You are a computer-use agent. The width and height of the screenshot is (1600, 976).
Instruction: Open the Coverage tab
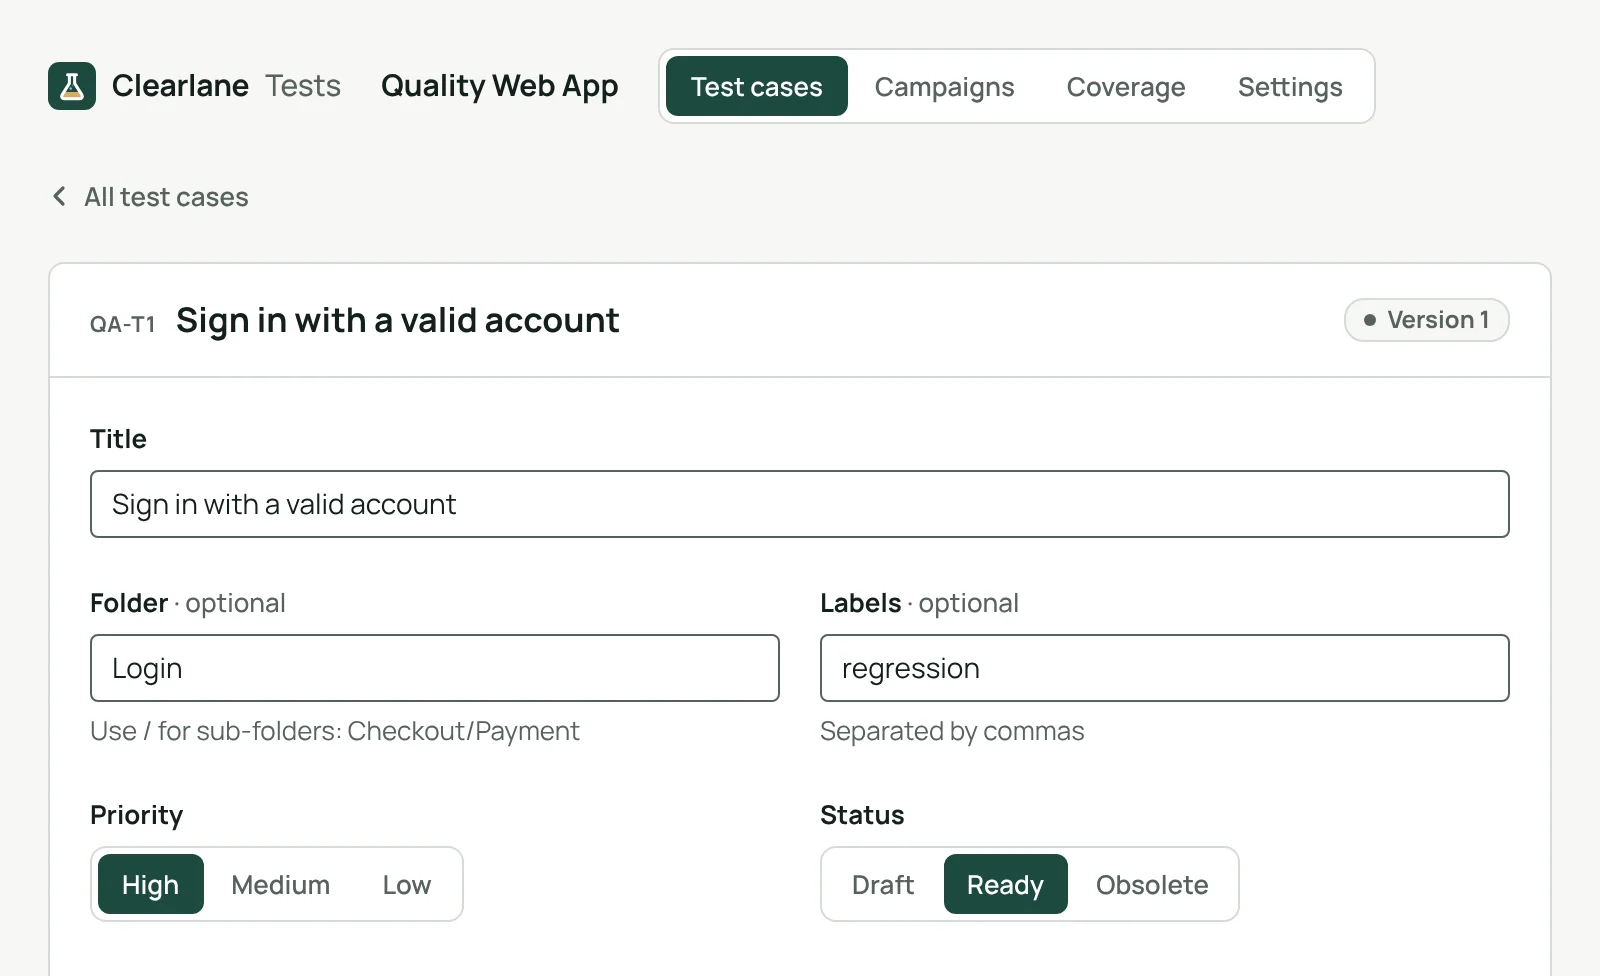tap(1126, 86)
